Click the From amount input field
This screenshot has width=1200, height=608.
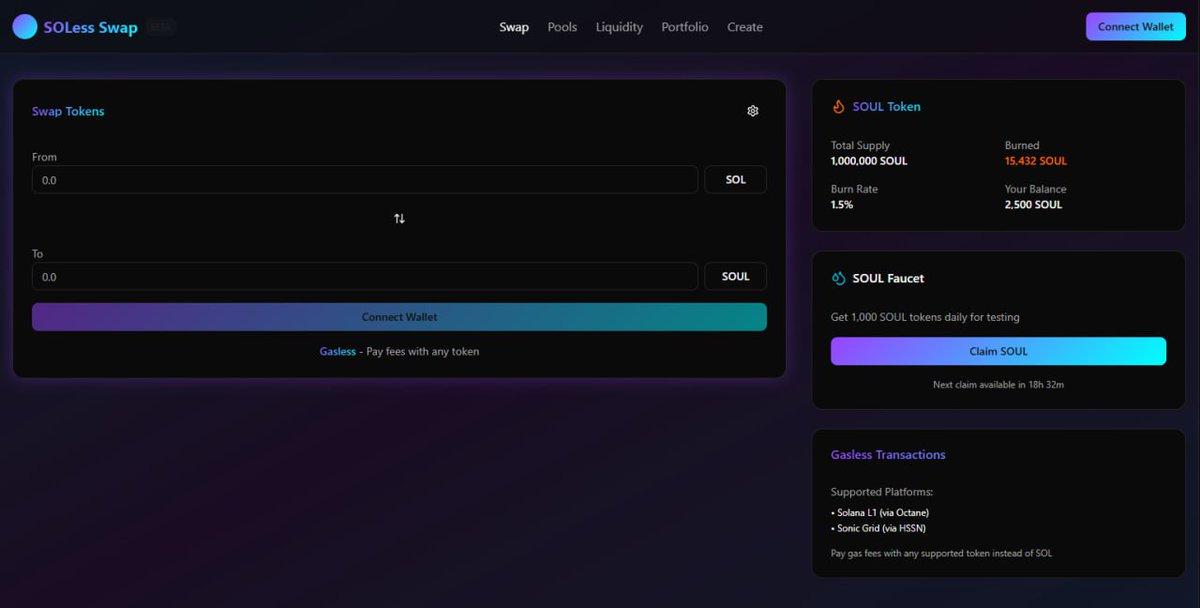[365, 179]
